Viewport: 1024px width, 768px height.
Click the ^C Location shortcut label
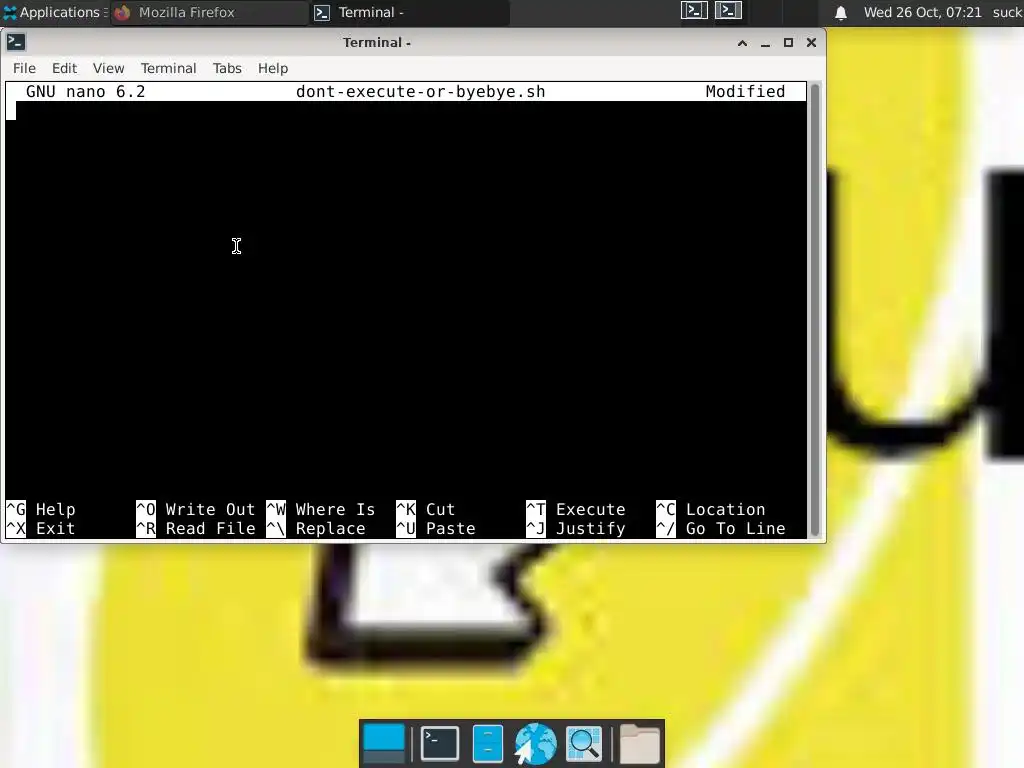(x=711, y=509)
